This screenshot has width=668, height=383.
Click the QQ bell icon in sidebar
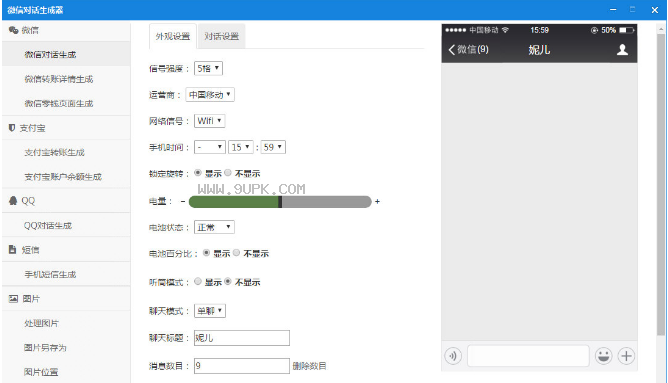point(13,201)
